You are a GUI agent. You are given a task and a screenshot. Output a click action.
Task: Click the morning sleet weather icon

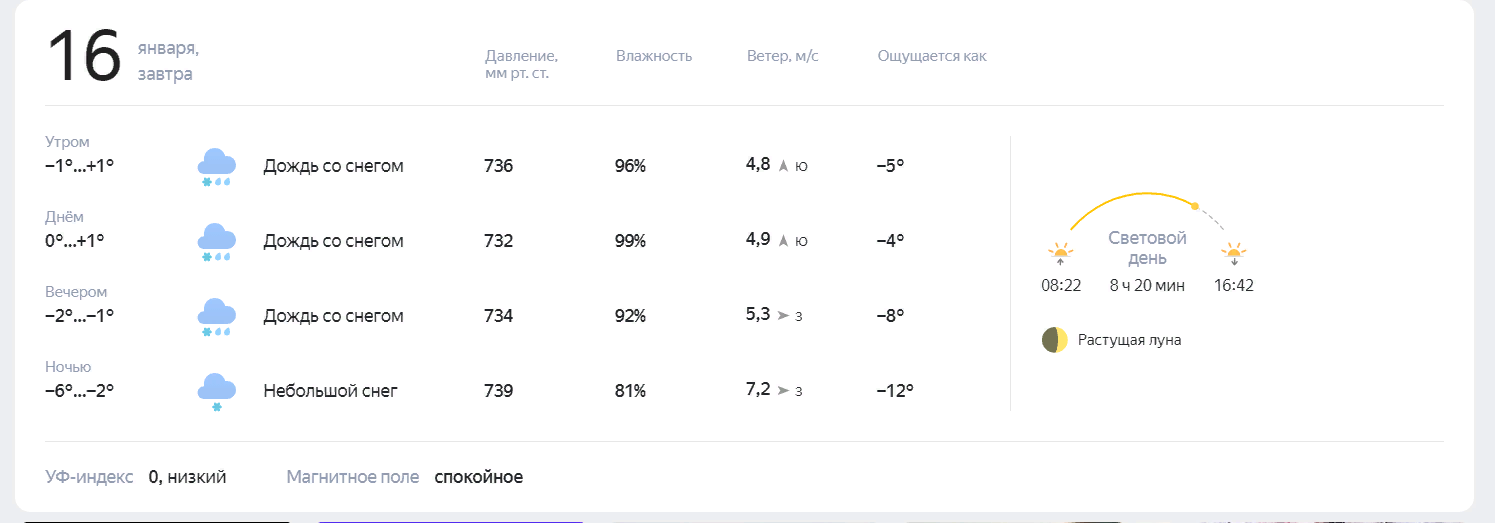point(216,166)
